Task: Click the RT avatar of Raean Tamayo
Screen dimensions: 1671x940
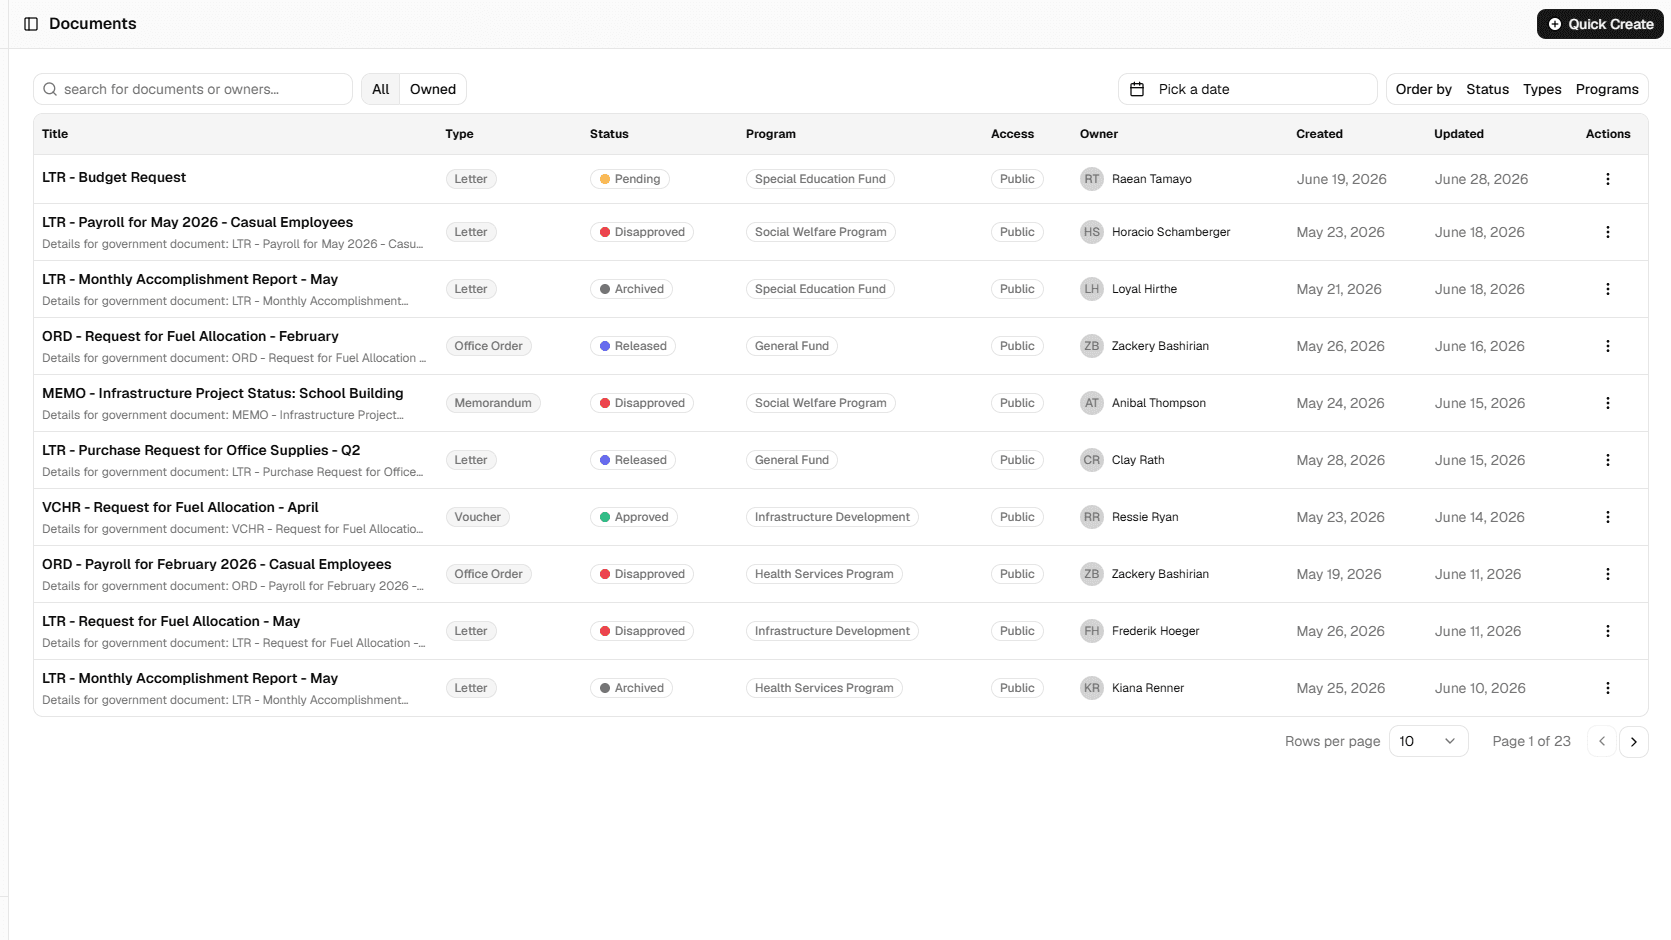Action: pos(1091,179)
